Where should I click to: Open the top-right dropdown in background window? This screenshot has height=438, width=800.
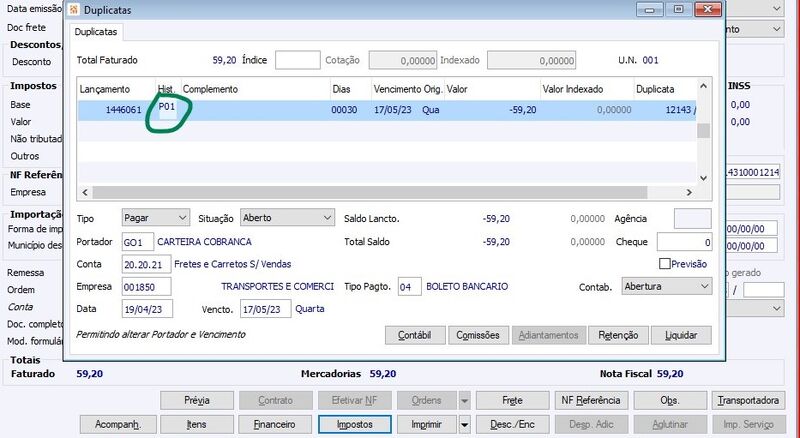(777, 8)
